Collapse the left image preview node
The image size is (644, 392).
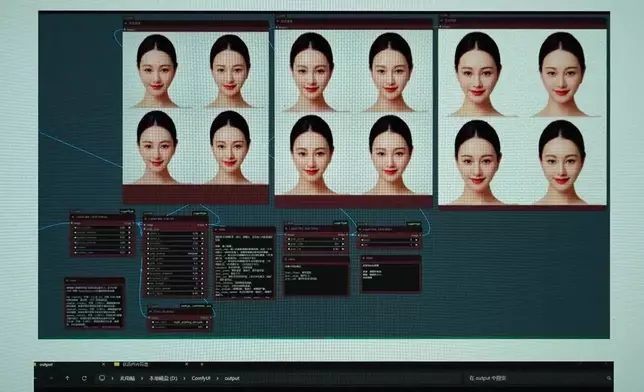(x=126, y=23)
